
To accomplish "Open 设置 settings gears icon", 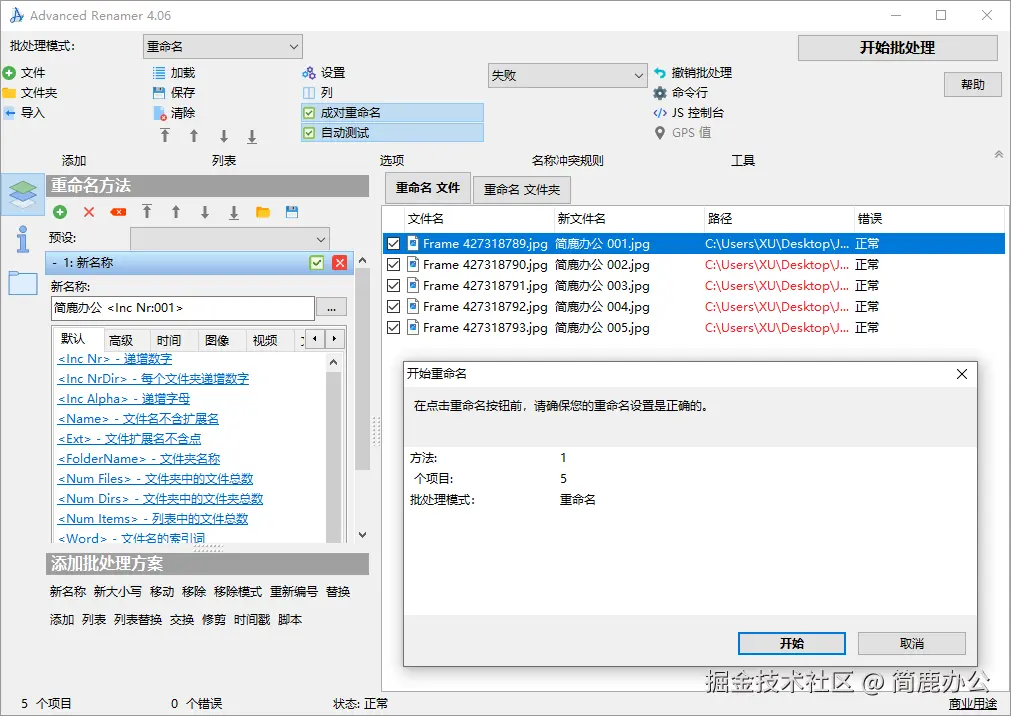I will pos(309,73).
